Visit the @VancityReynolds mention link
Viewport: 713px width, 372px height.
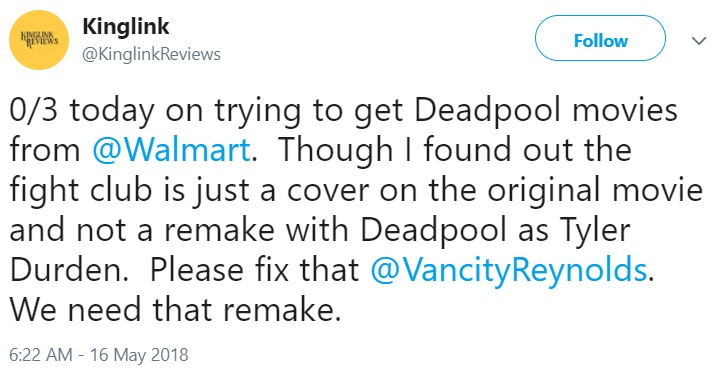pyautogui.click(x=509, y=270)
